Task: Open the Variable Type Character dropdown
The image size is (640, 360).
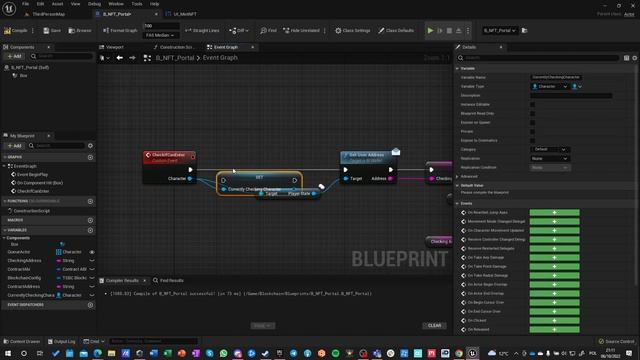Action: coord(550,87)
